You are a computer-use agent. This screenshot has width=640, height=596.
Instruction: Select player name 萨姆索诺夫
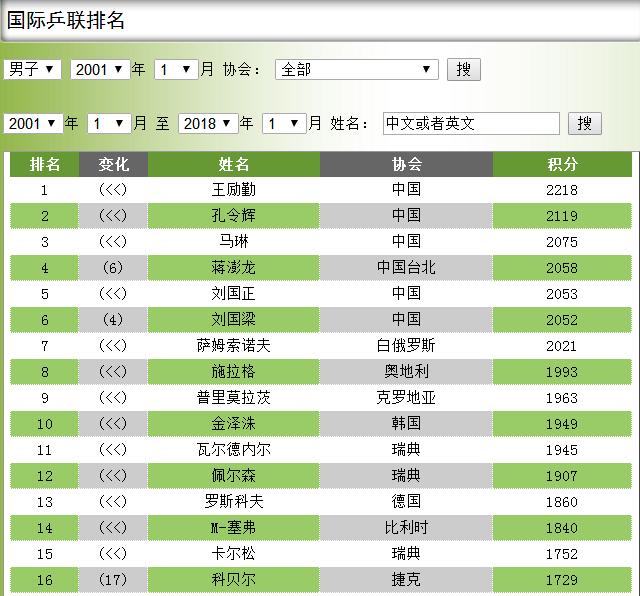point(234,346)
